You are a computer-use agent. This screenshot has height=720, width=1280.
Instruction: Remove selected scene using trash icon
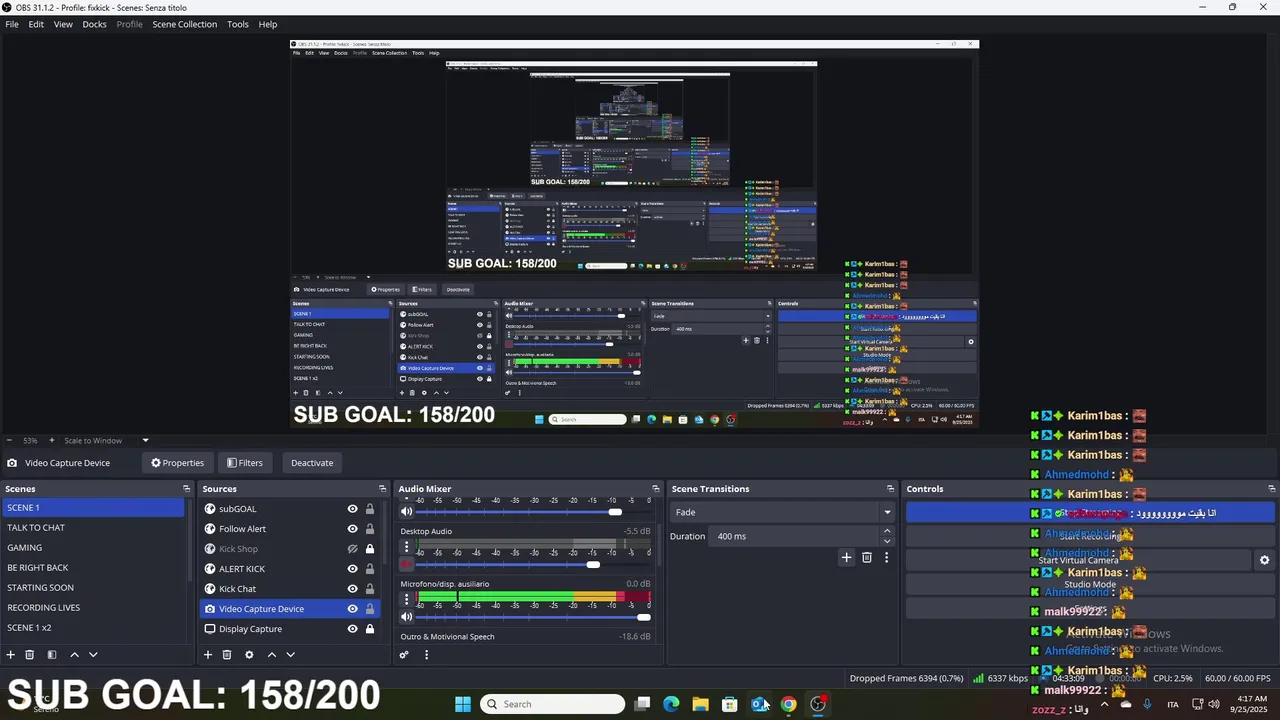coord(30,655)
